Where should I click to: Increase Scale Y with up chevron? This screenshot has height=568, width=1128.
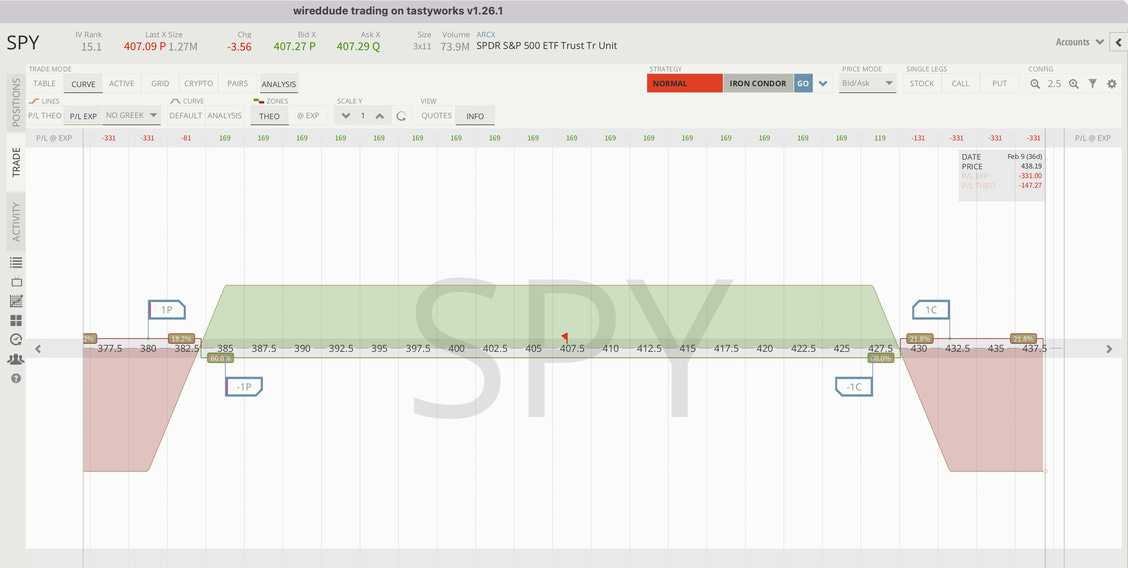[380, 116]
